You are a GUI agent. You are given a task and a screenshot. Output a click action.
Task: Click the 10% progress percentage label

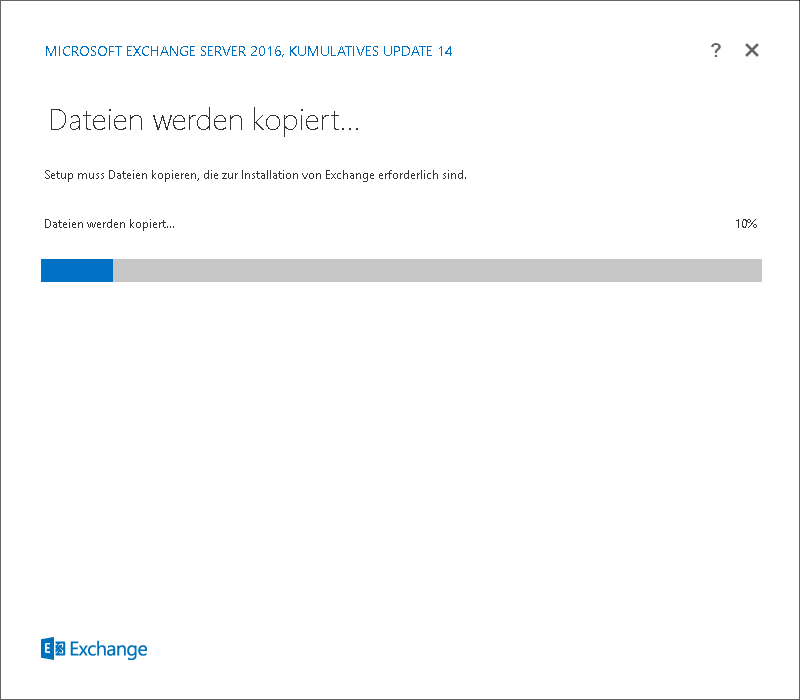pyautogui.click(x=745, y=224)
